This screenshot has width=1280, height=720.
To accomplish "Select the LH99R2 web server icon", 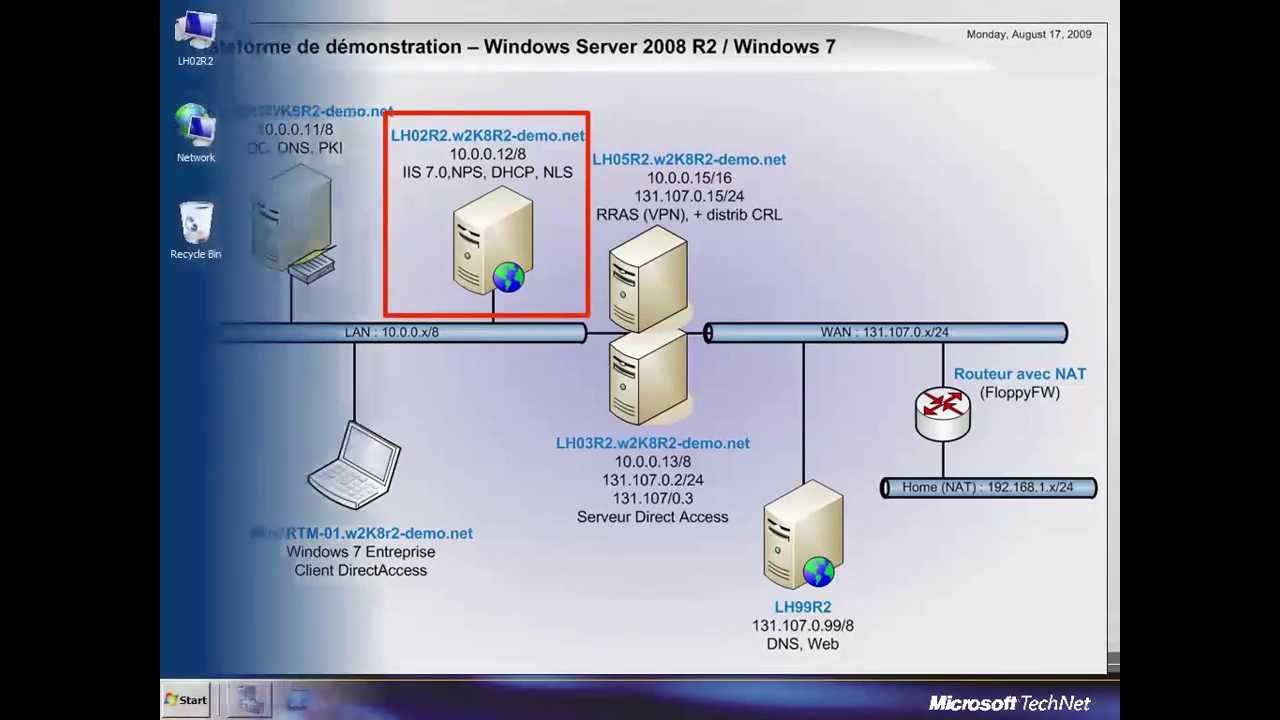I will point(804,534).
